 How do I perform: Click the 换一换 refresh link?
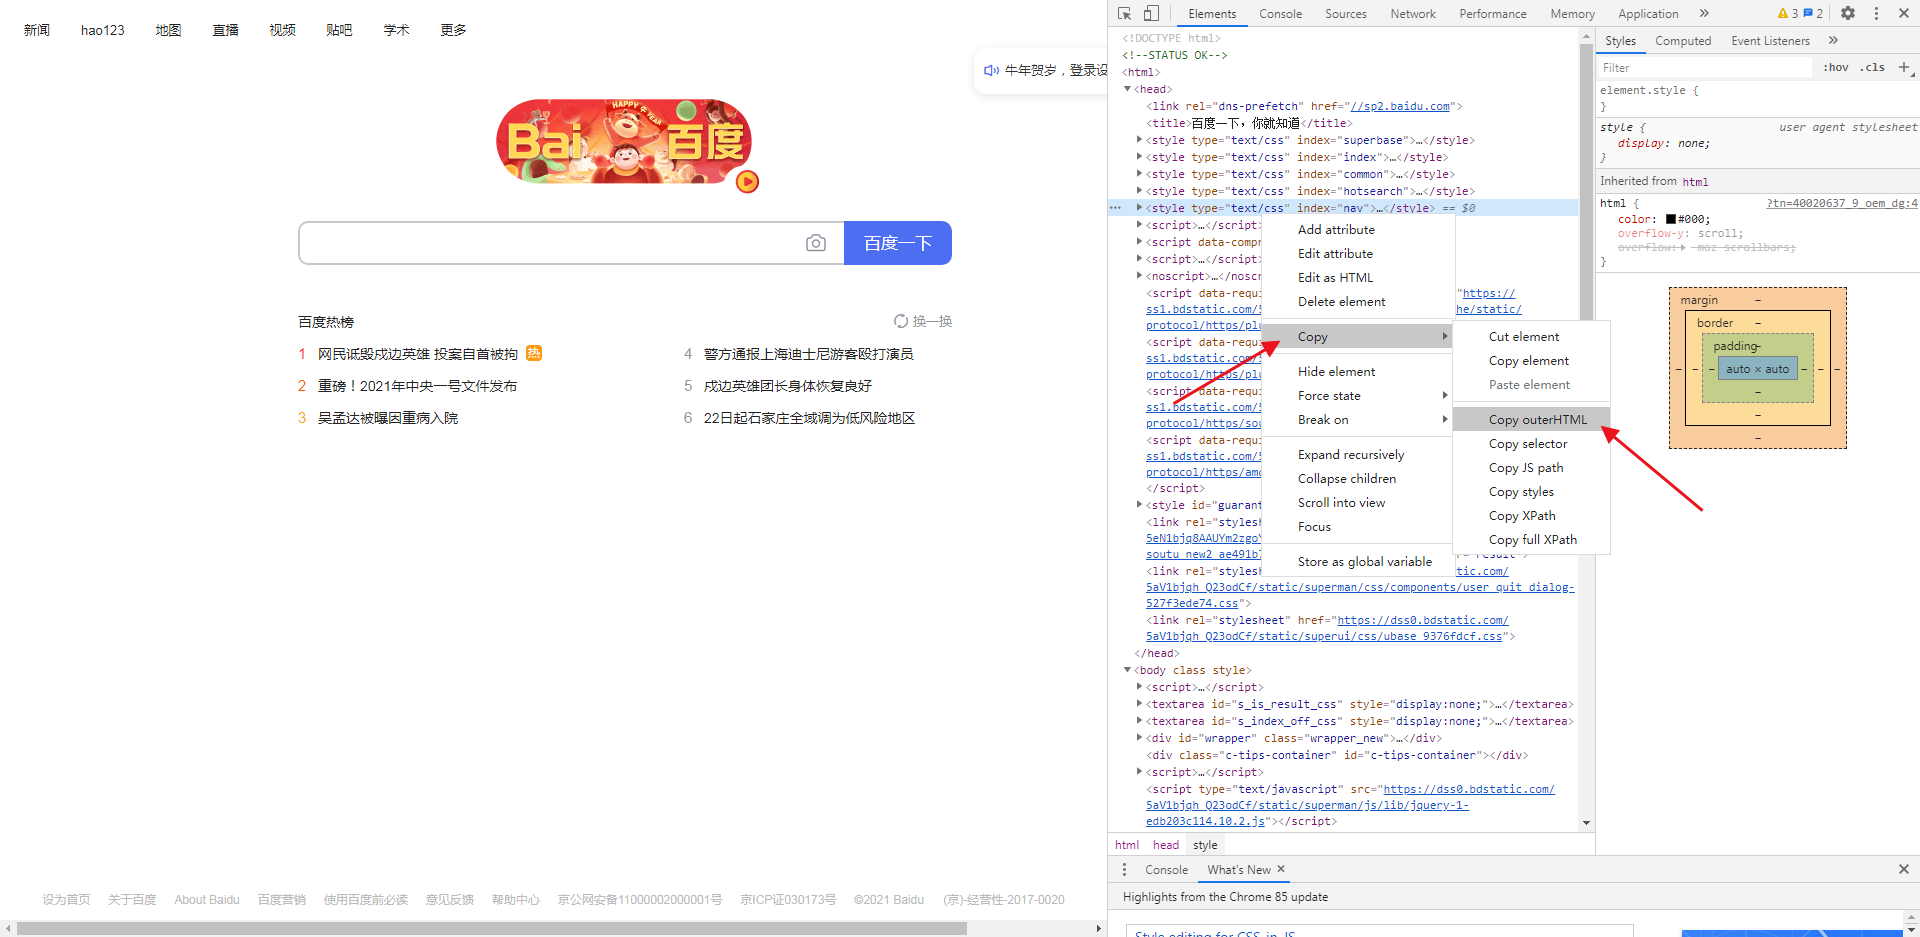[x=932, y=321]
